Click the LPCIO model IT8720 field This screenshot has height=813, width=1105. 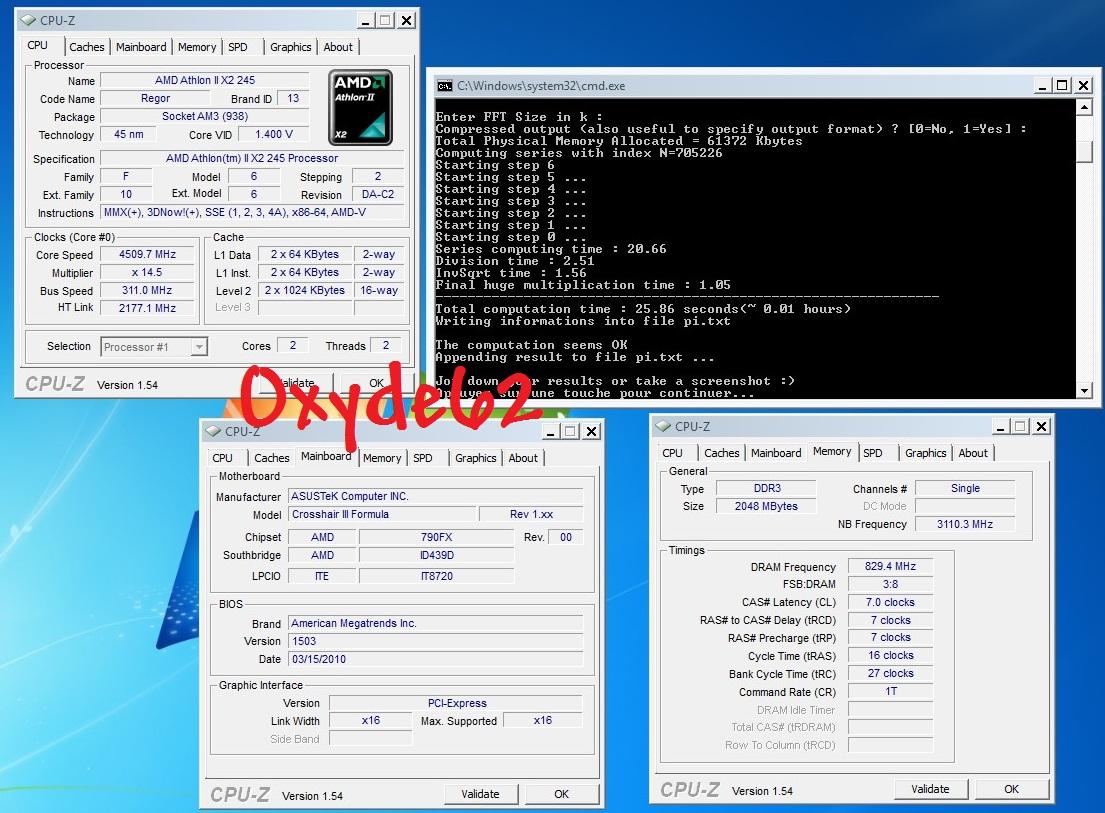(x=436, y=576)
